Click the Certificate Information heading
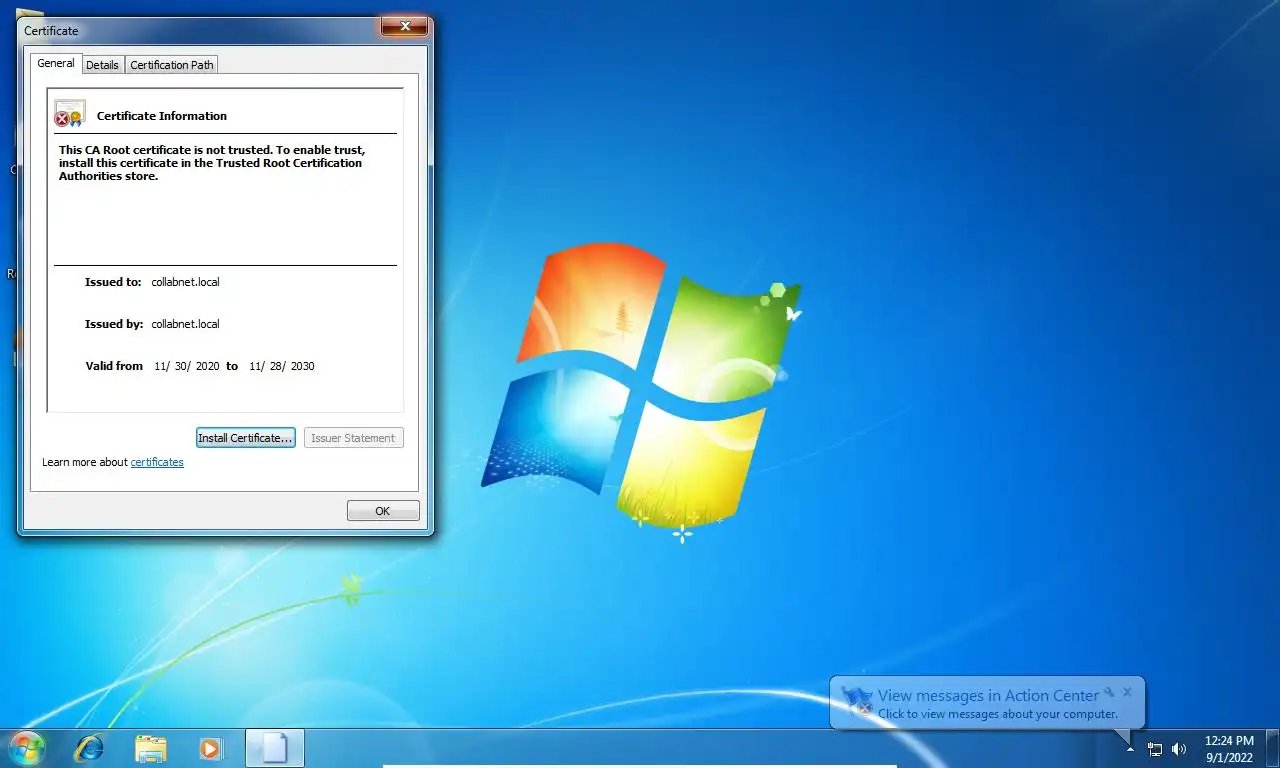This screenshot has width=1280, height=768. click(162, 116)
